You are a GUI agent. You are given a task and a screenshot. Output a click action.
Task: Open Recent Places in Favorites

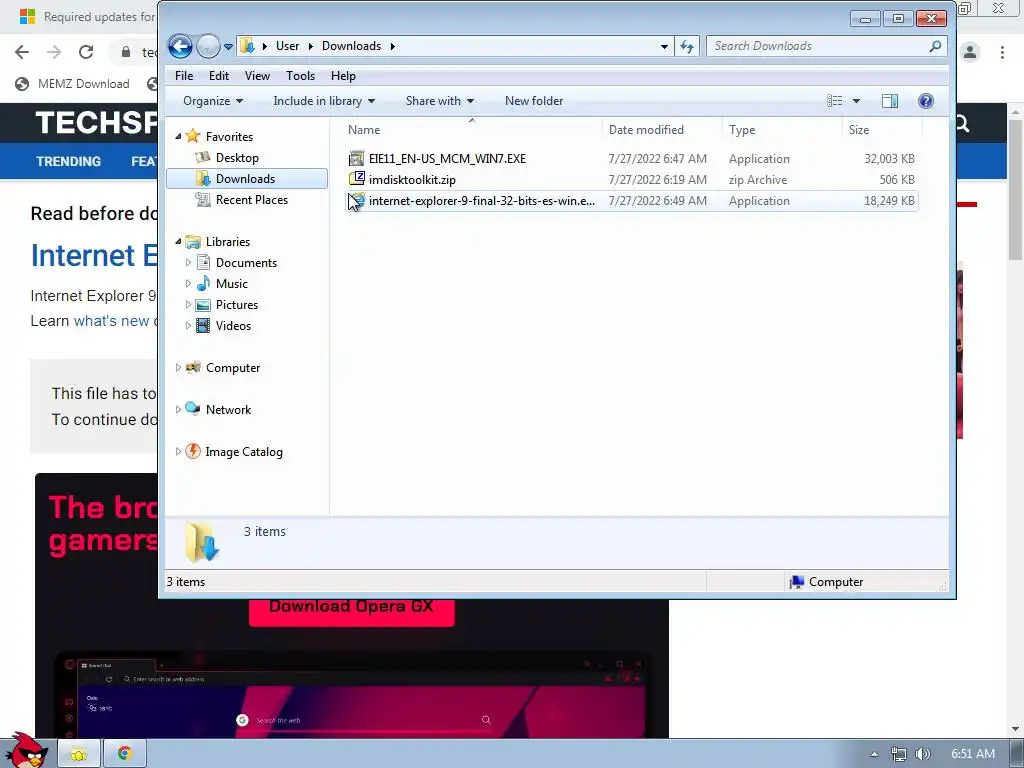pos(251,200)
